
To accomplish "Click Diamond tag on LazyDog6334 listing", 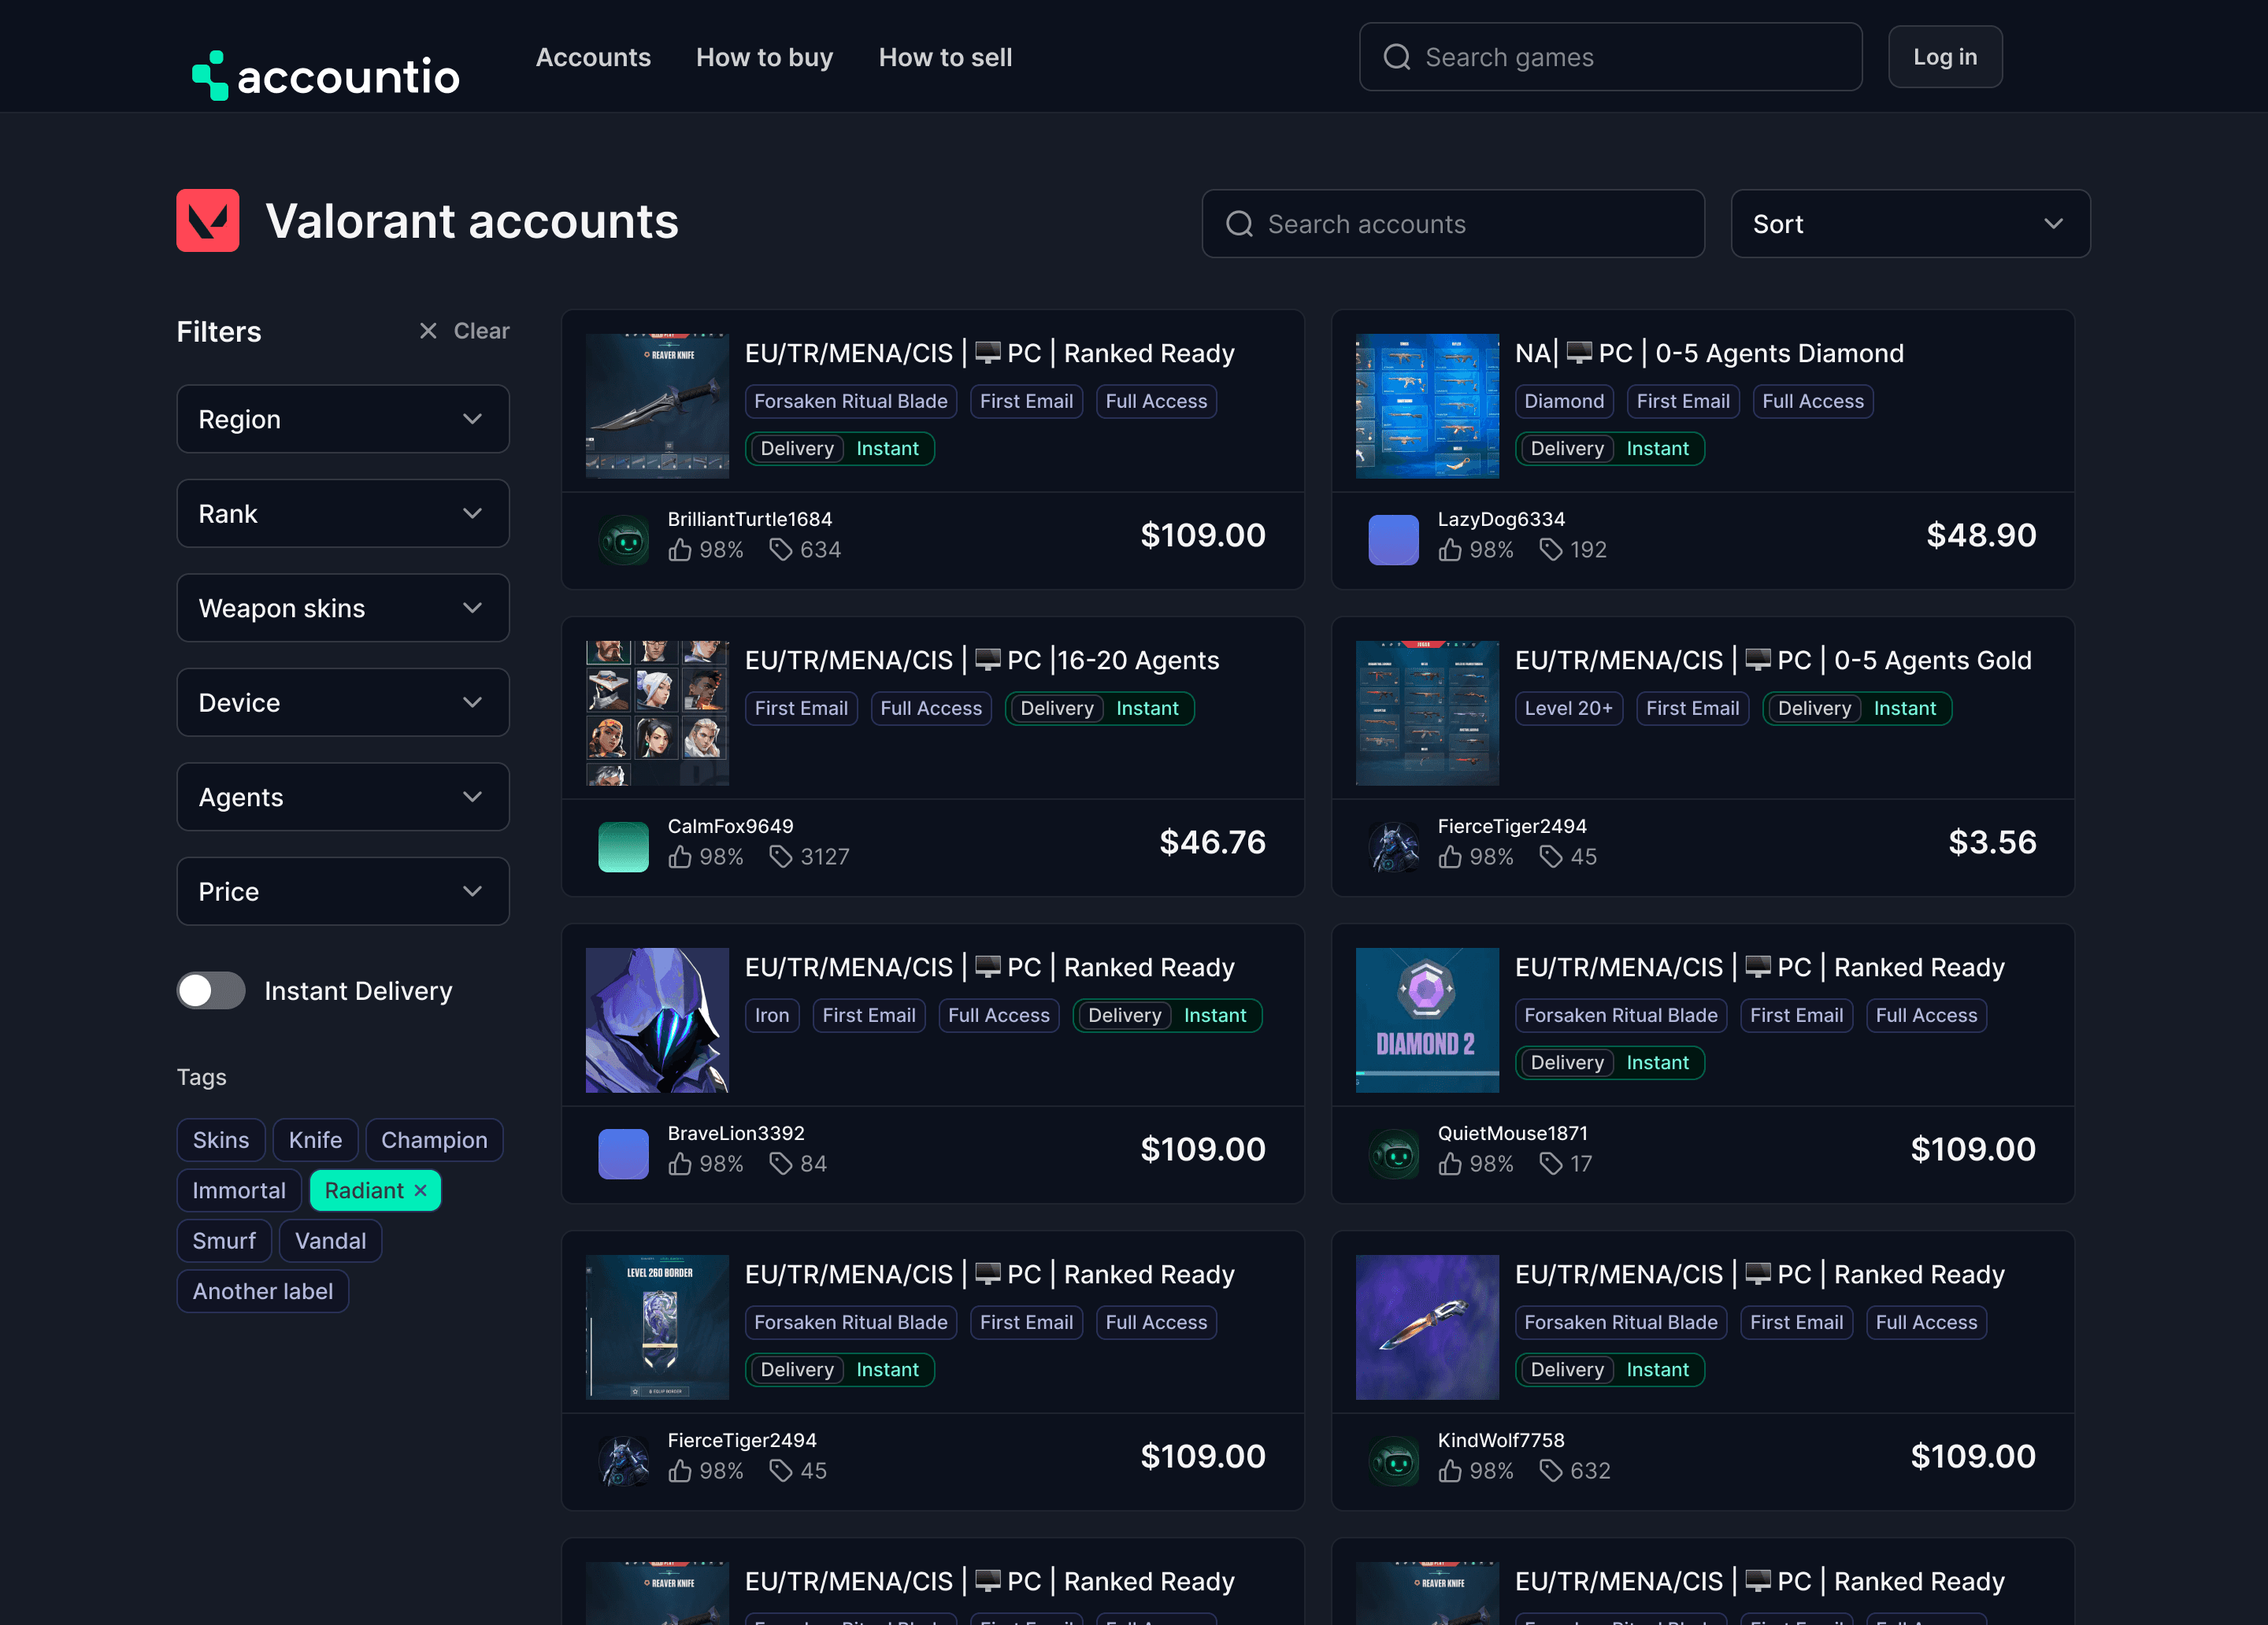I will pyautogui.click(x=1564, y=401).
